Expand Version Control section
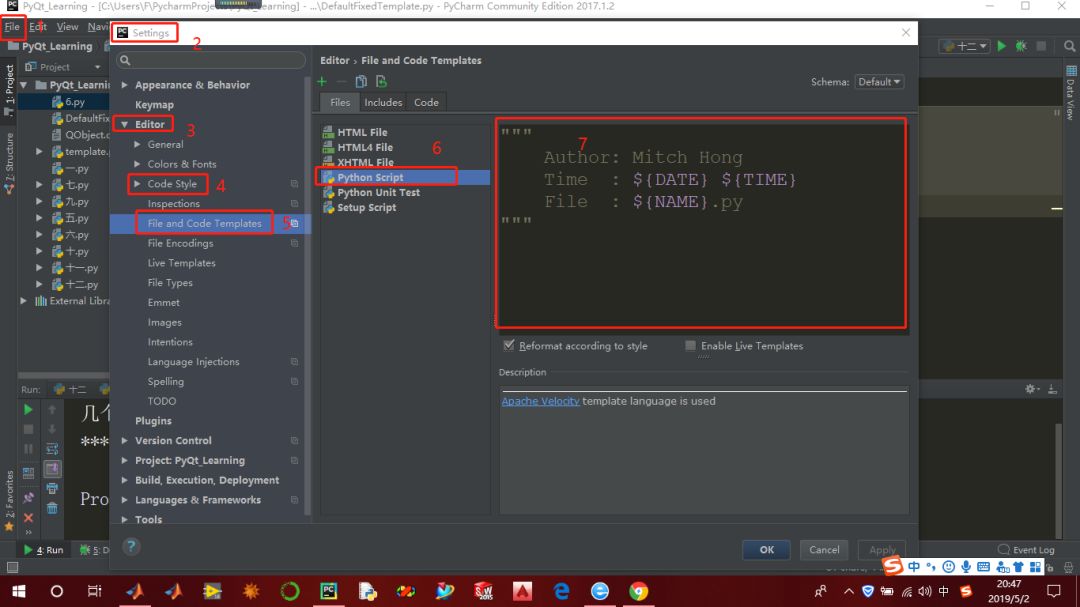This screenshot has height=607, width=1080. coord(125,440)
